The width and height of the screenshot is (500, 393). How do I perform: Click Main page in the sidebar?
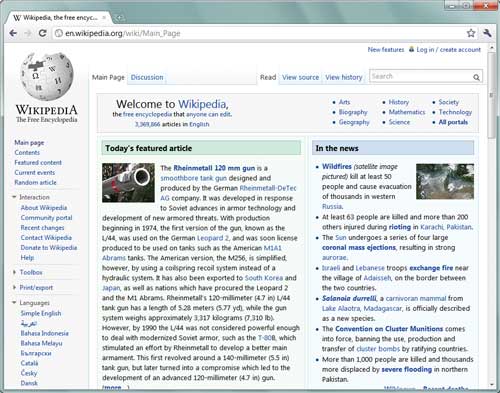click(29, 143)
